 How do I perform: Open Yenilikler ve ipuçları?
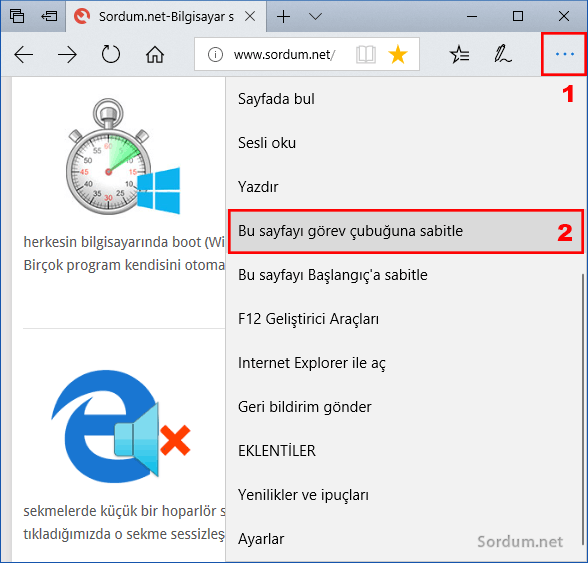tap(404, 495)
